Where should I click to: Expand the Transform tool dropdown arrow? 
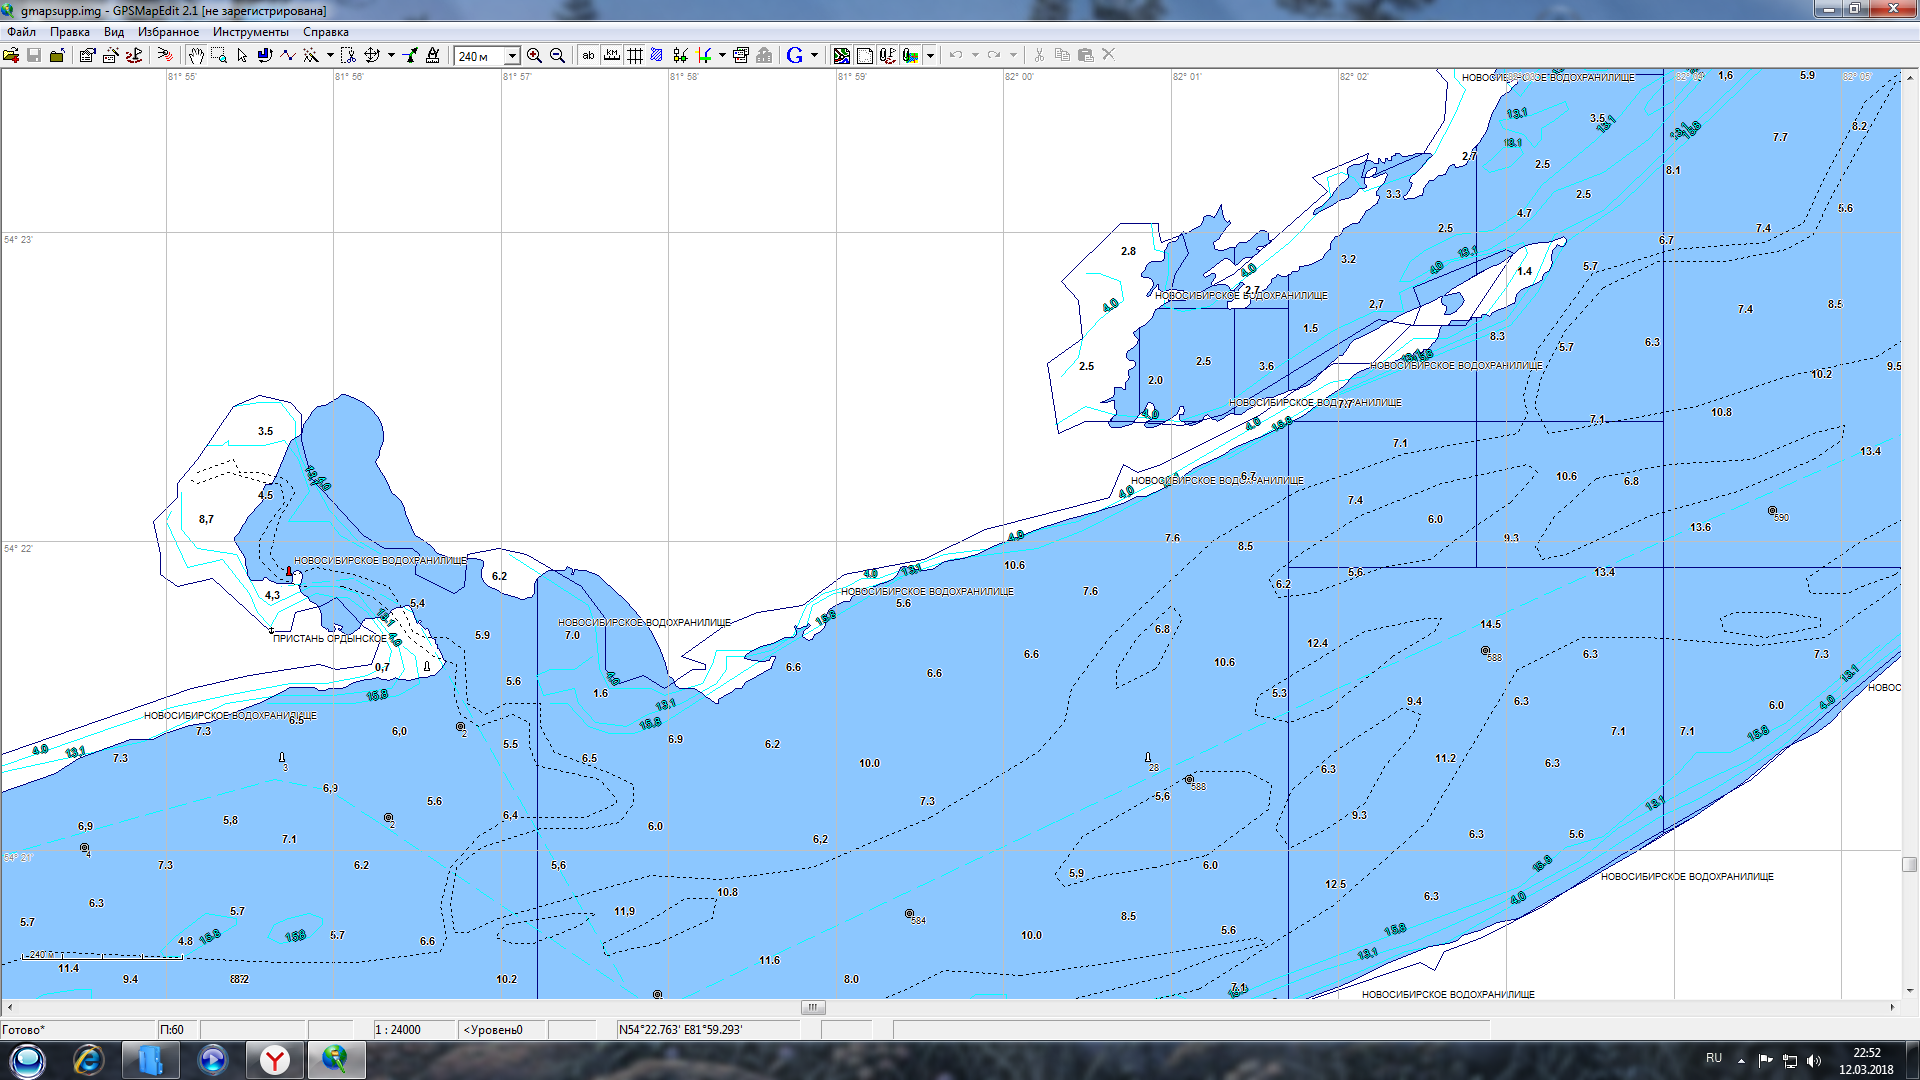391,55
